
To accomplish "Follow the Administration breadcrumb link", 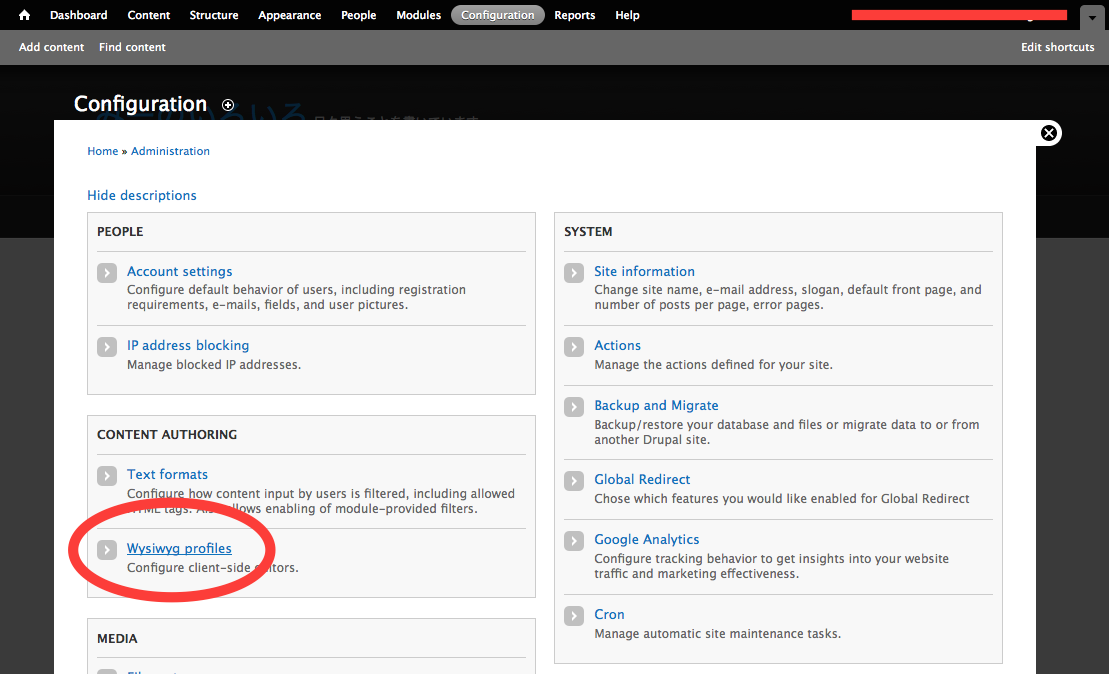I will tap(170, 151).
